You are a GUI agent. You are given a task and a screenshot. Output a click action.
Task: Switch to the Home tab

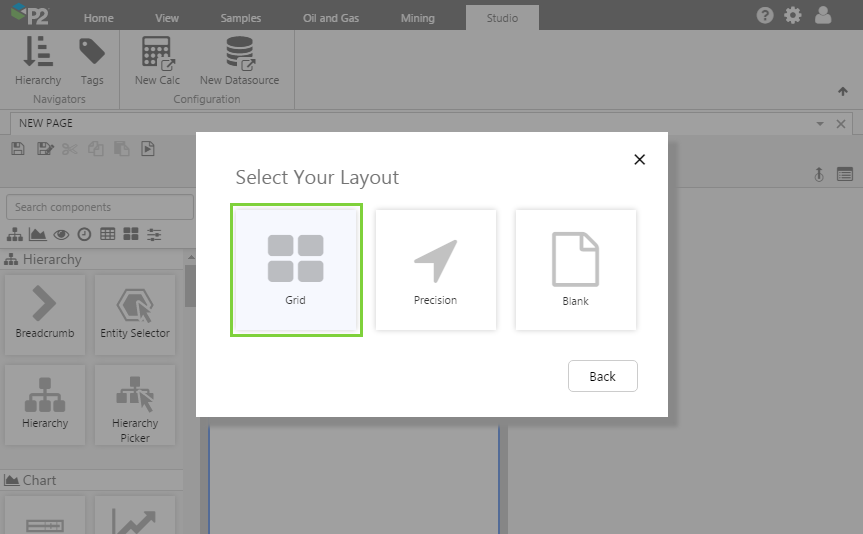tap(99, 18)
